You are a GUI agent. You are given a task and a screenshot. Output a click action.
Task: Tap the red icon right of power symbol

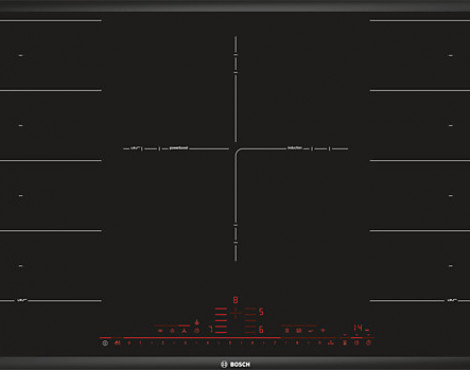(x=117, y=343)
